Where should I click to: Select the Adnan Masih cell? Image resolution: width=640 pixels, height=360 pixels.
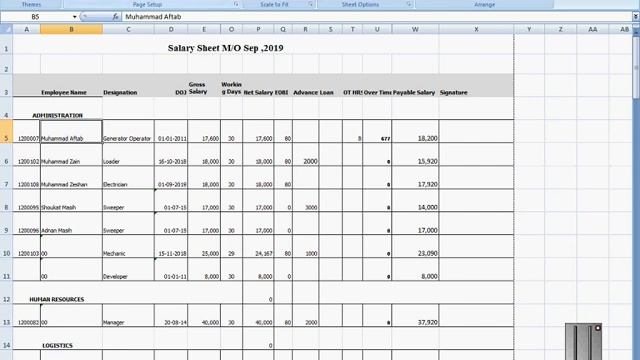[x=71, y=223]
